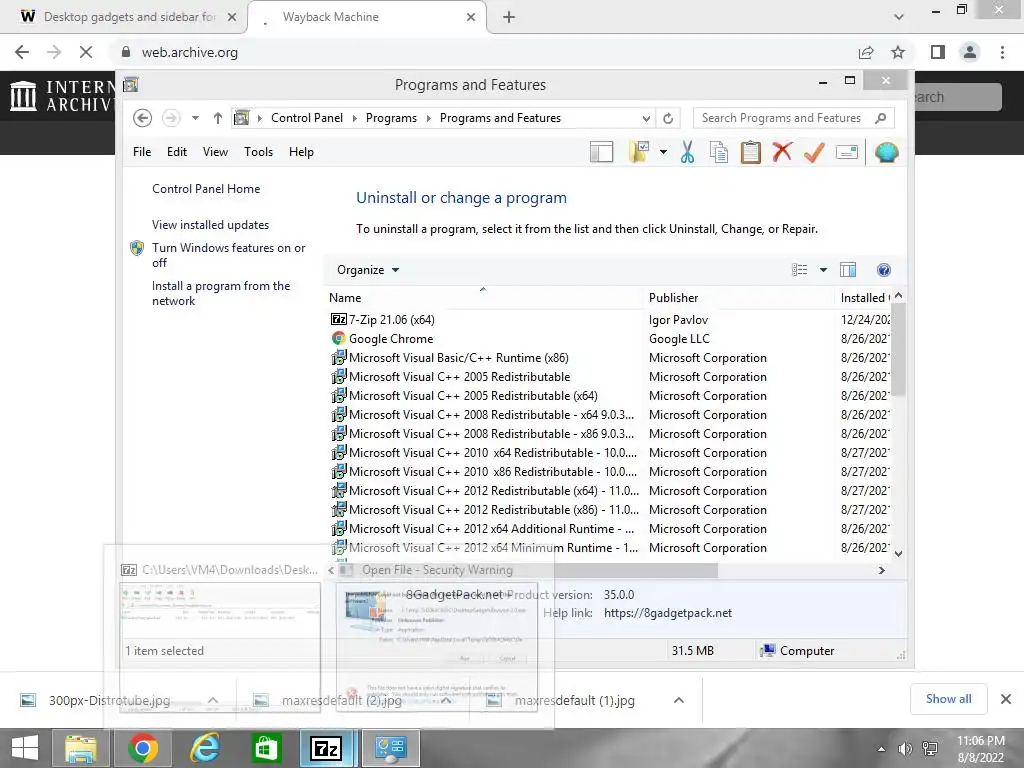Select Microsoft Visual C++ 2012 x64 Additional Runtime
The width and height of the screenshot is (1024, 768).
pos(491,528)
